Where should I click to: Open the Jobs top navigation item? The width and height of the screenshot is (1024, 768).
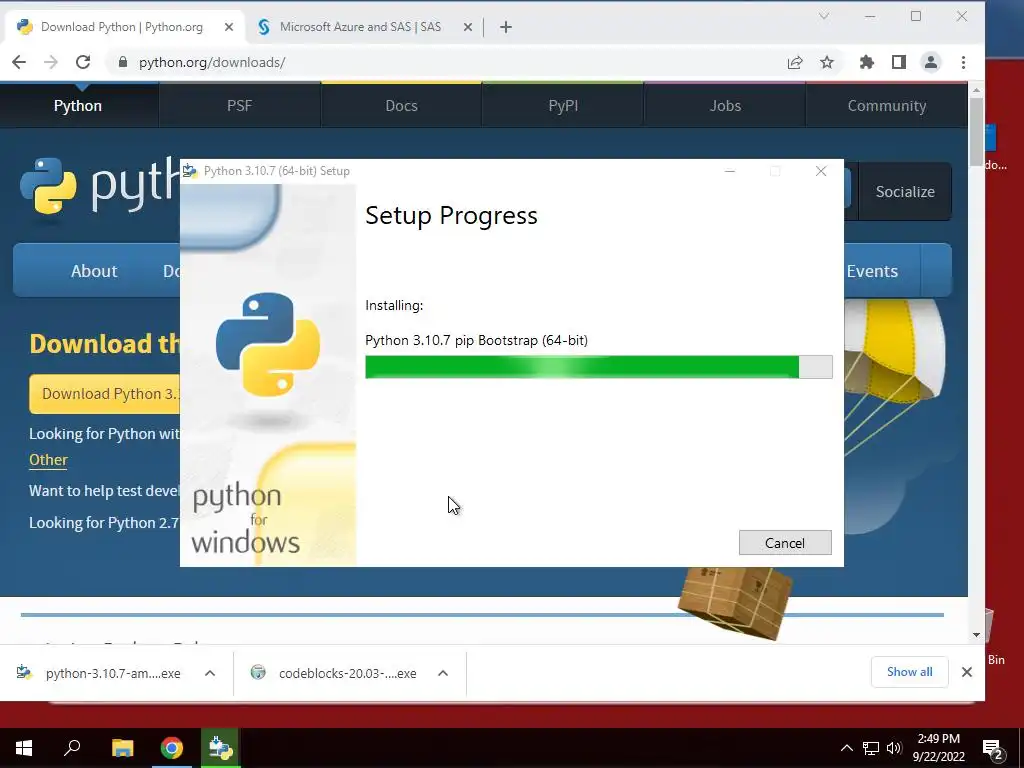pos(725,106)
